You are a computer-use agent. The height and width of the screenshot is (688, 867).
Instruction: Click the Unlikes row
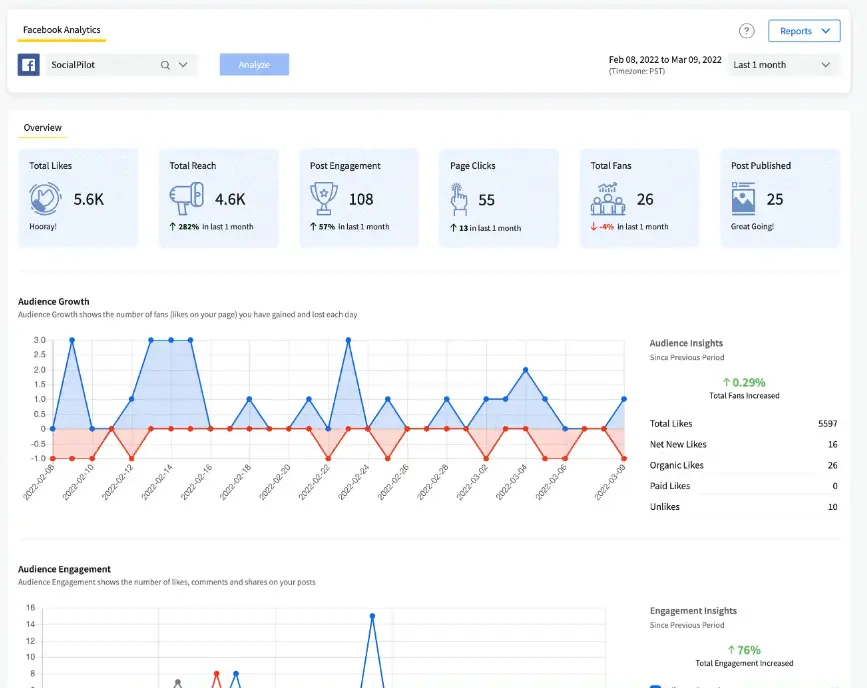(743, 507)
